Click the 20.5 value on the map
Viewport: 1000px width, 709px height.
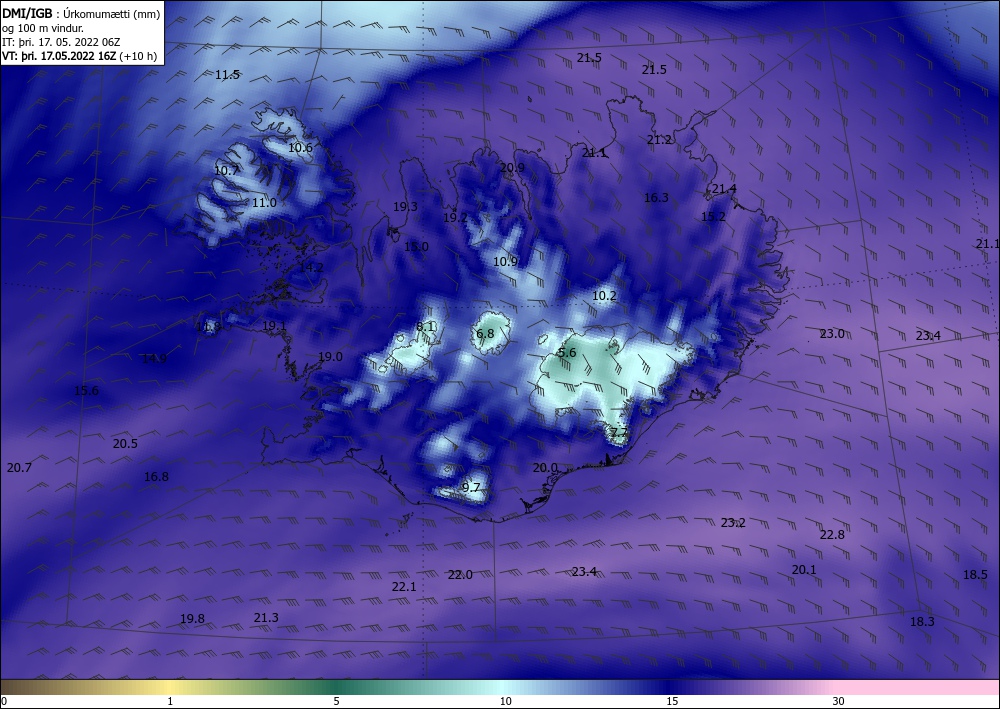click(x=125, y=444)
